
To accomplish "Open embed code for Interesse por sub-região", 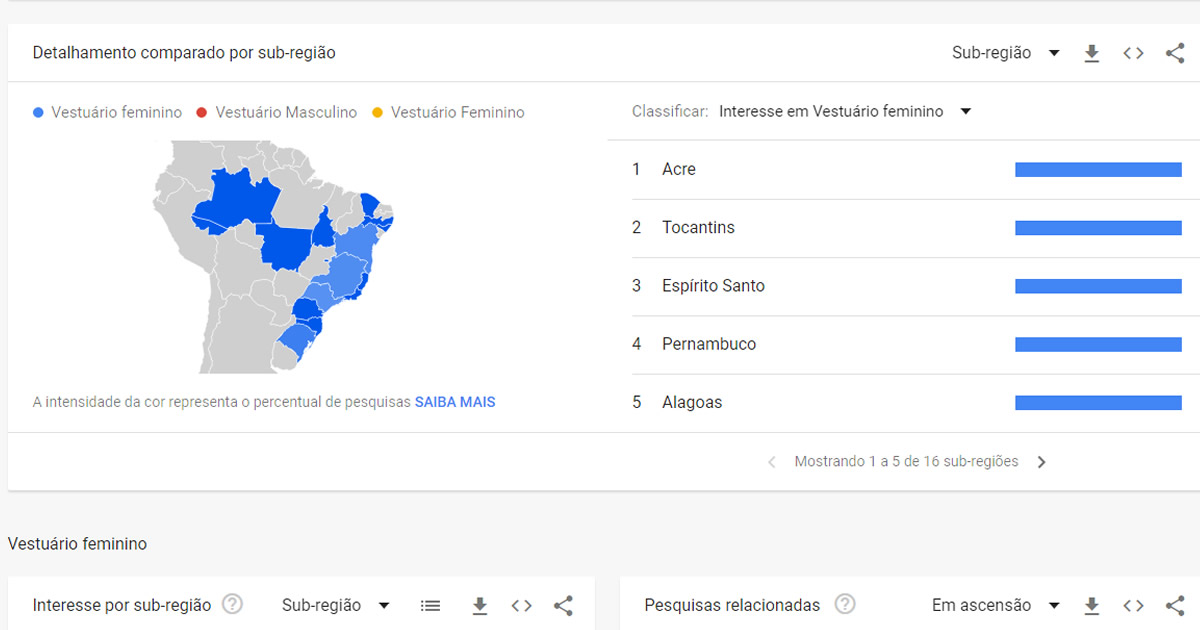I will (x=521, y=605).
